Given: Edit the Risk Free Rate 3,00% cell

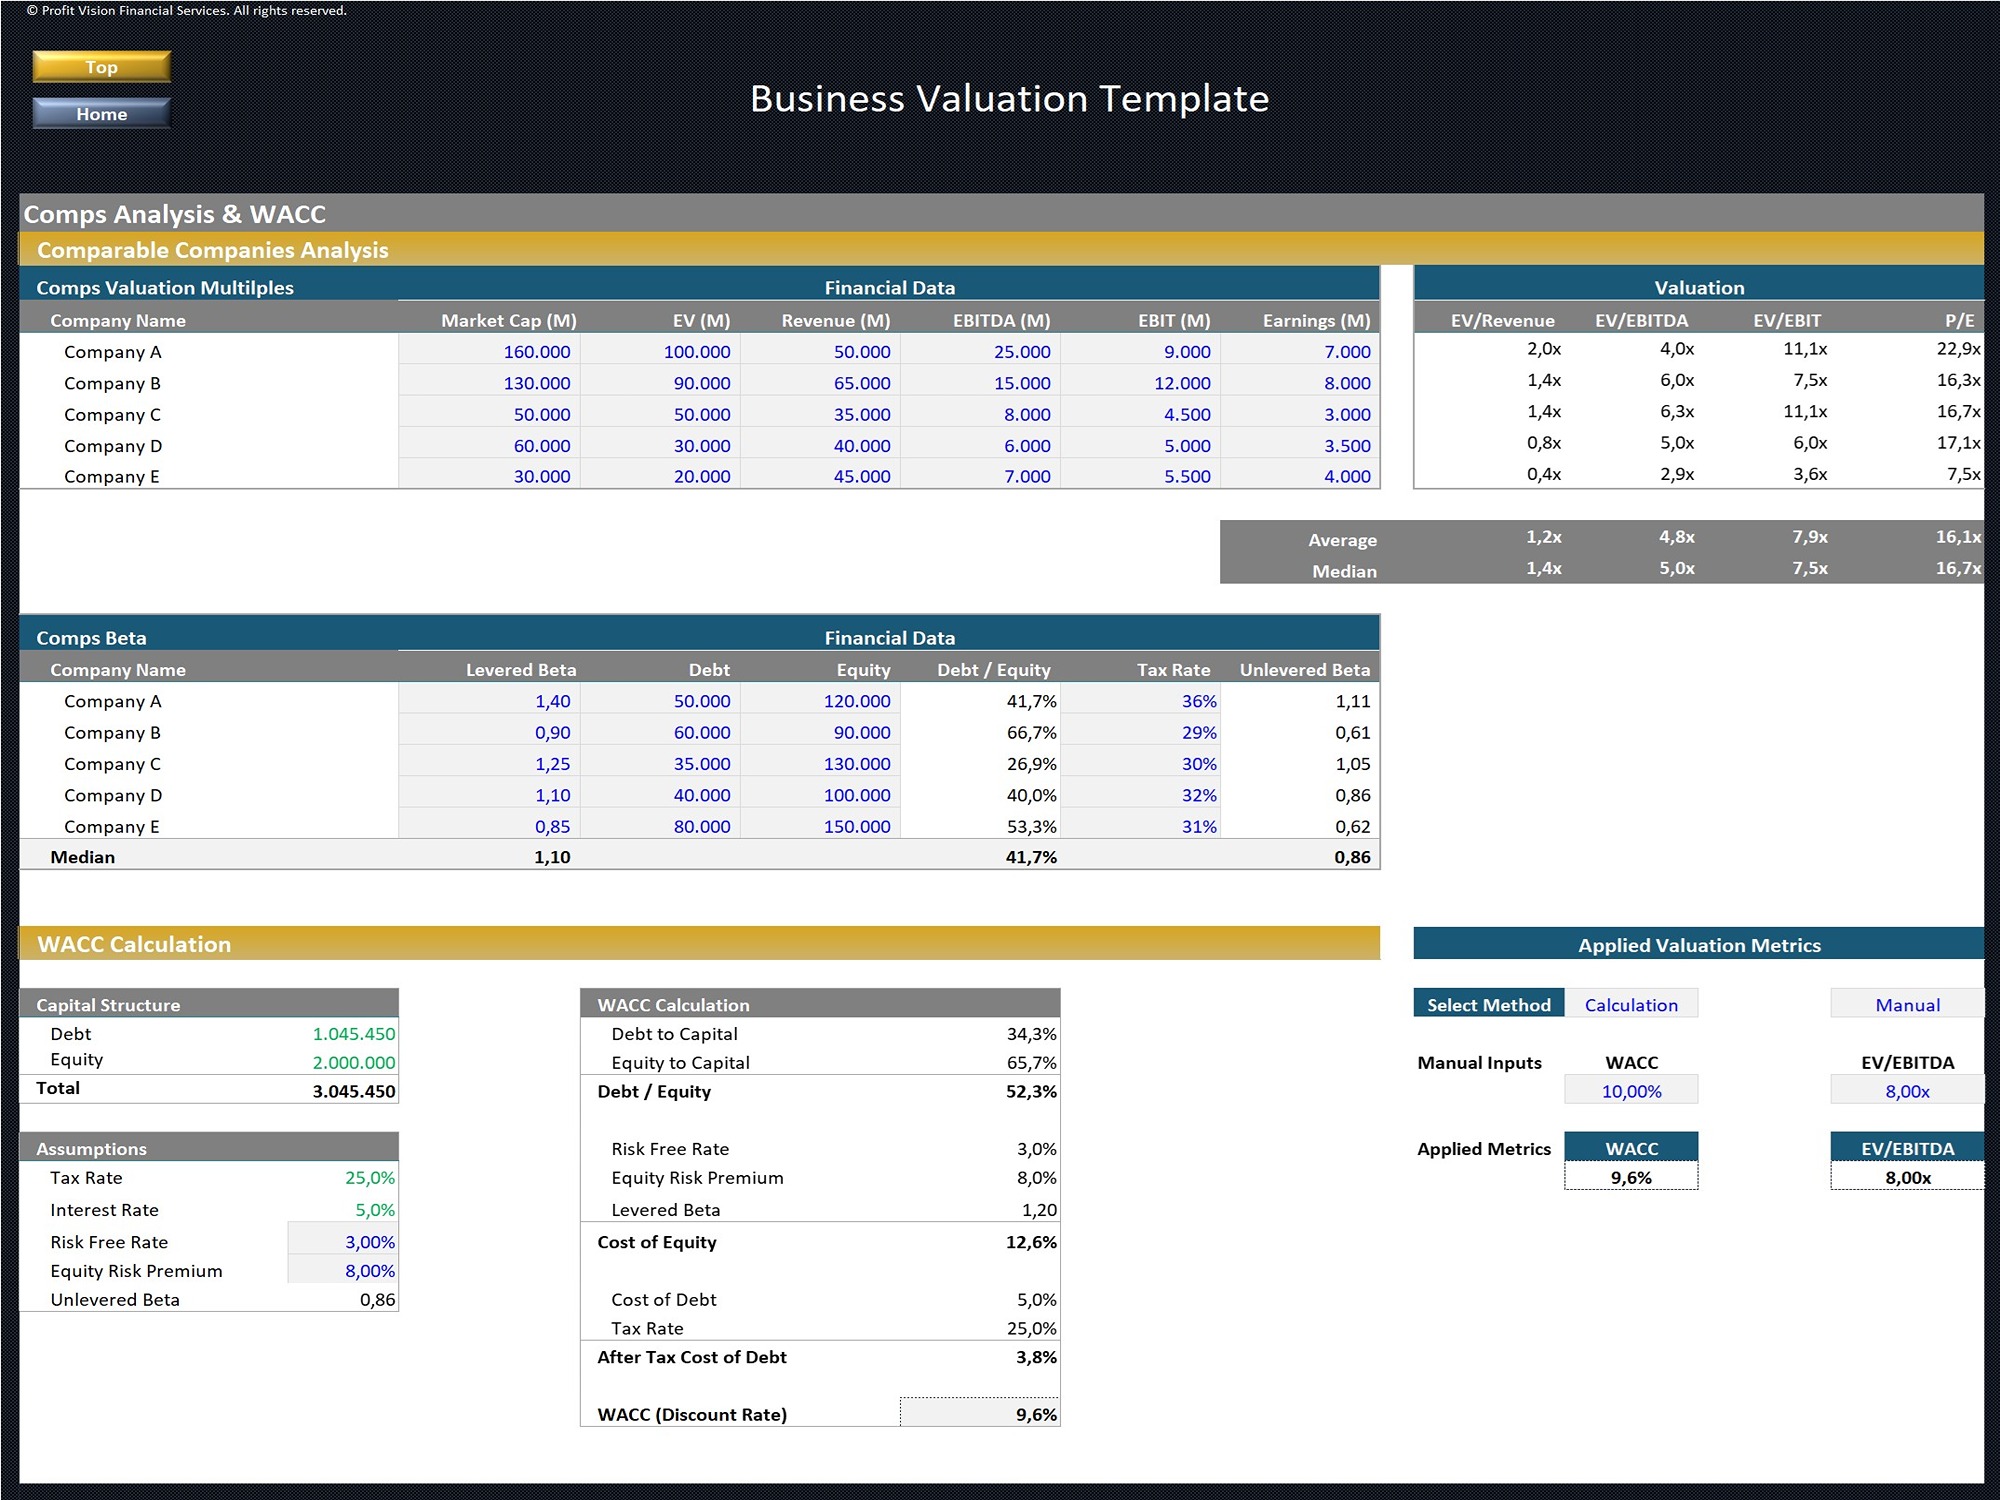Looking at the screenshot, I should pos(344,1242).
